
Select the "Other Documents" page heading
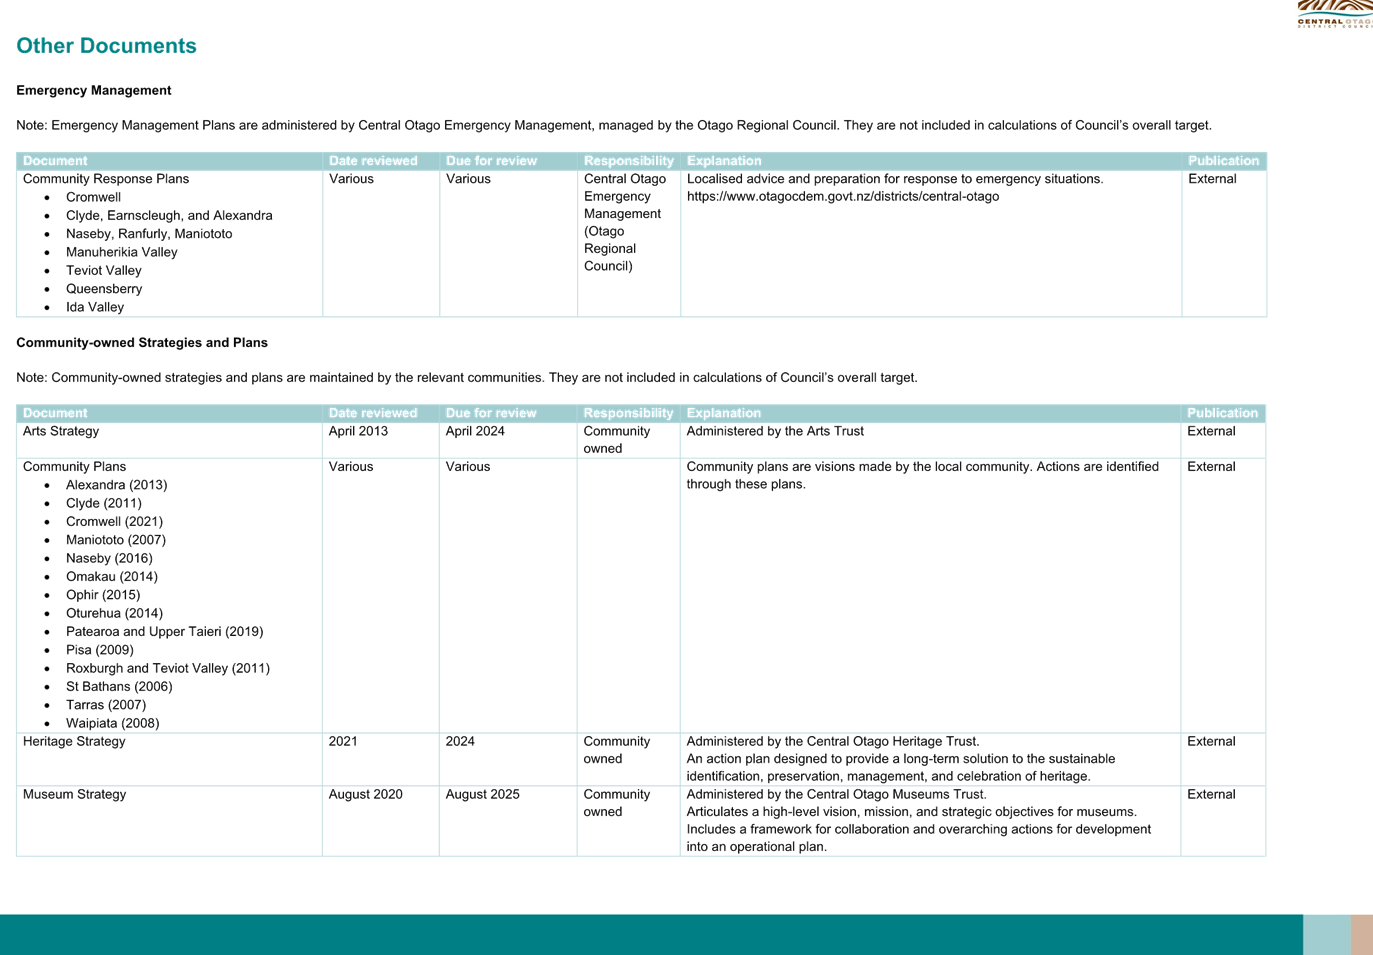click(106, 46)
